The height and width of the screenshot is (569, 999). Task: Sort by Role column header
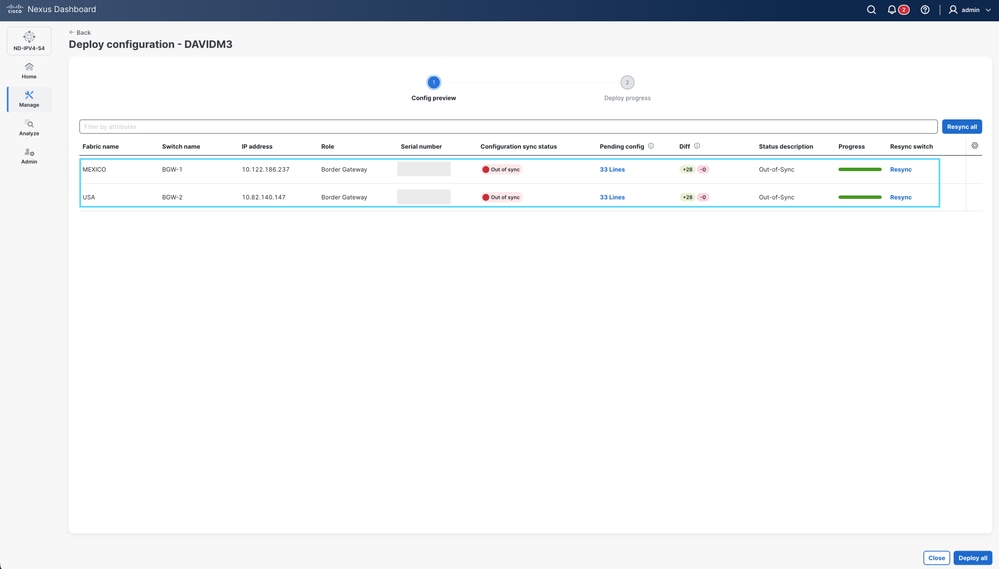327,147
